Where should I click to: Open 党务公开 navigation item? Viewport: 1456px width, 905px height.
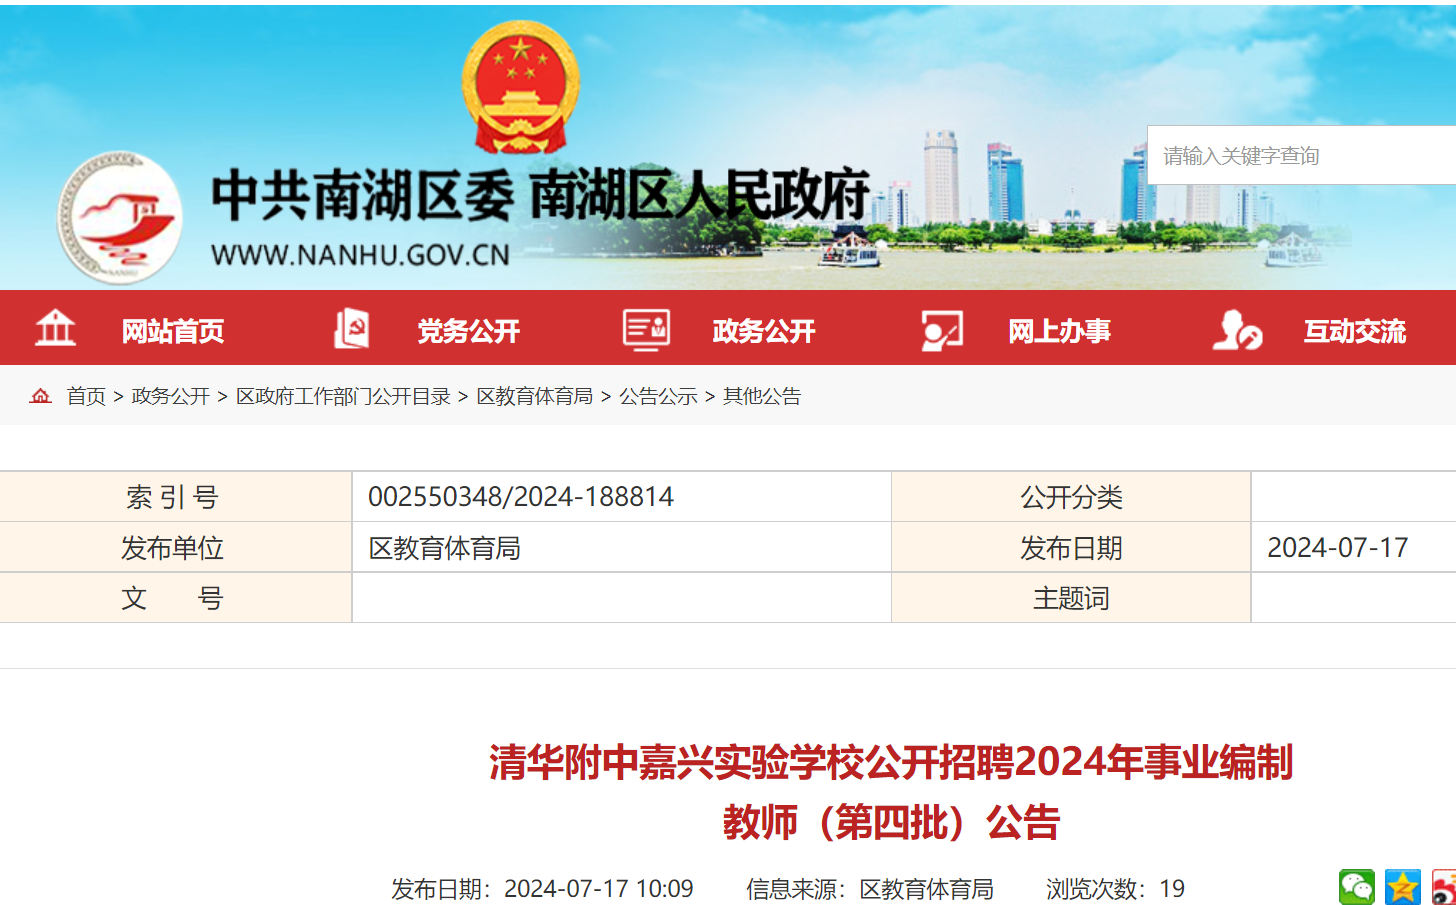click(x=468, y=331)
